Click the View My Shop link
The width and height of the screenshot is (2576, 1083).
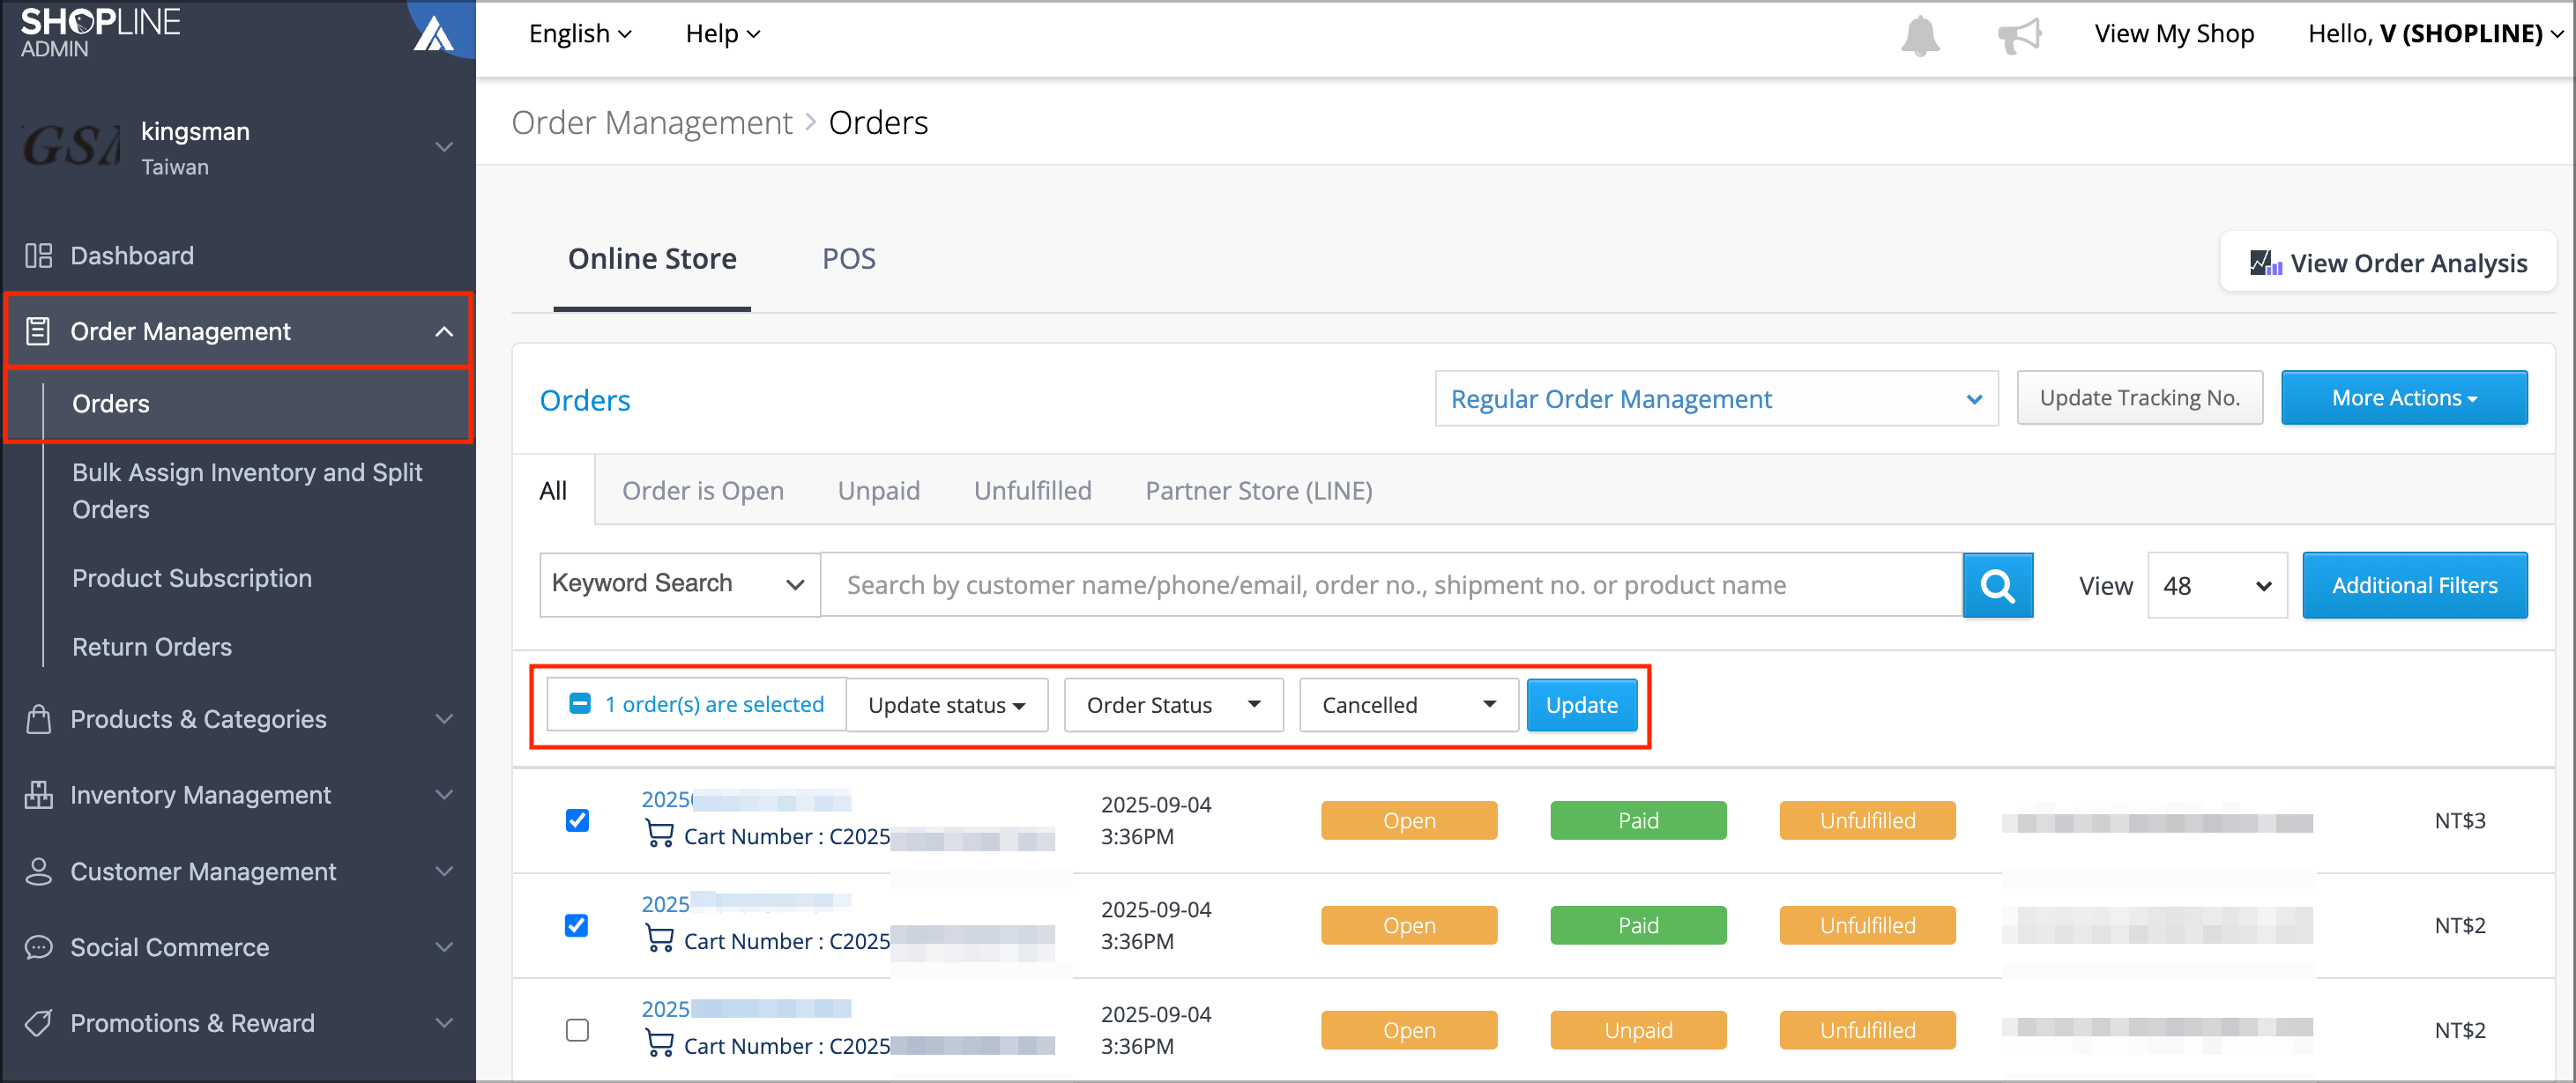[2174, 34]
